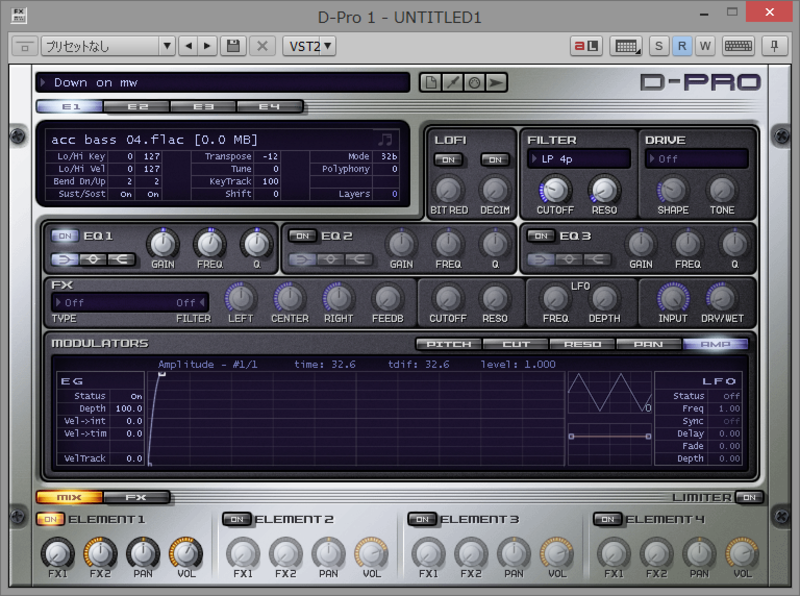Toggle LOFI decimation ON button
Screen dimensions: 800x596
coord(495,160)
